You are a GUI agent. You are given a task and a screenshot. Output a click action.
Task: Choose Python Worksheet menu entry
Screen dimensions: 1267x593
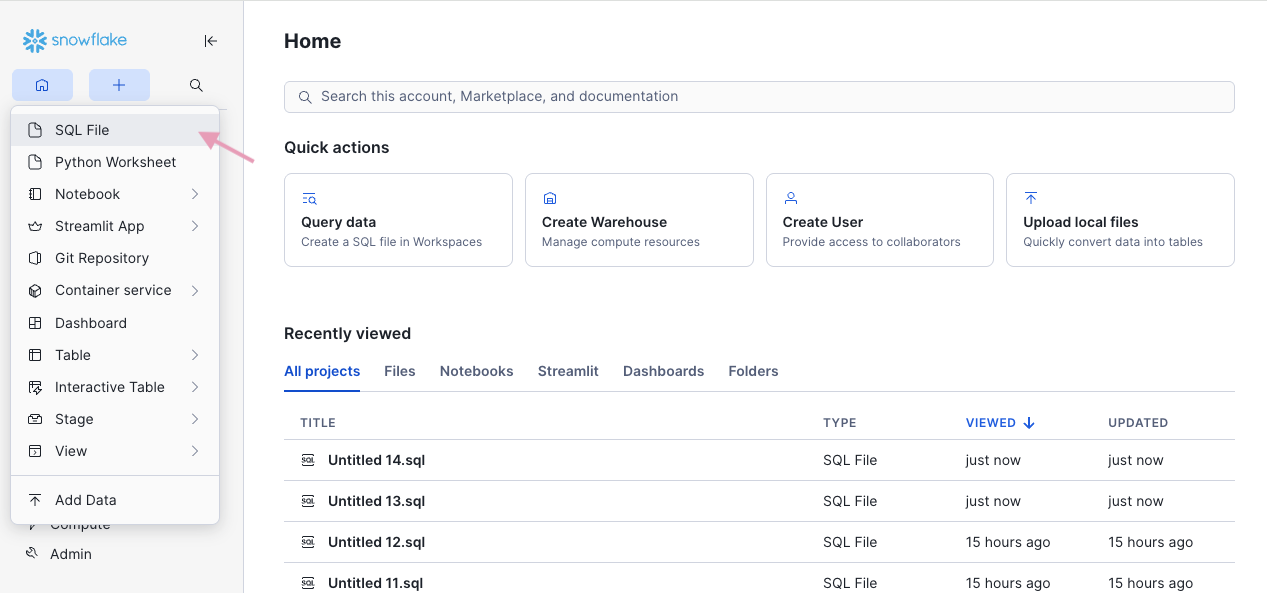[x=115, y=162]
